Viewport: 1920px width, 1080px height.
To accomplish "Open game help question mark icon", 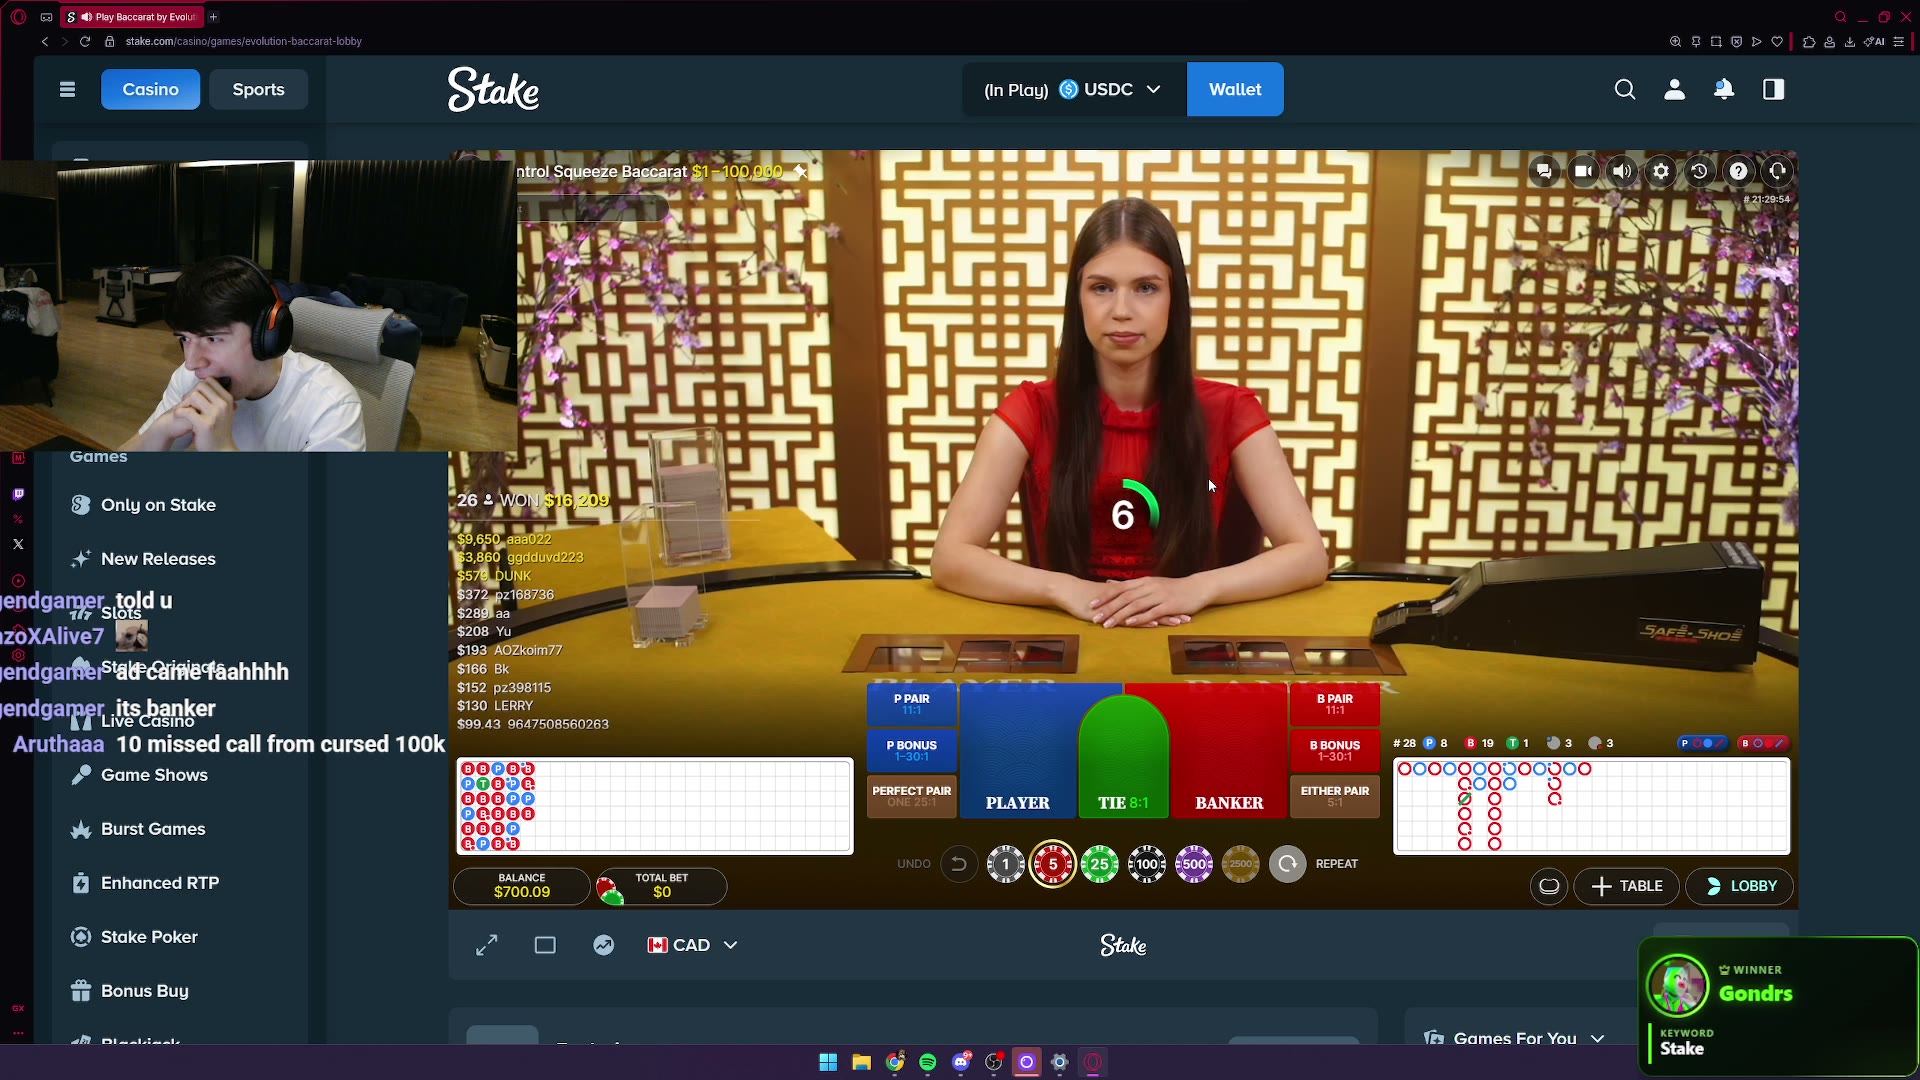I will (x=1739, y=171).
